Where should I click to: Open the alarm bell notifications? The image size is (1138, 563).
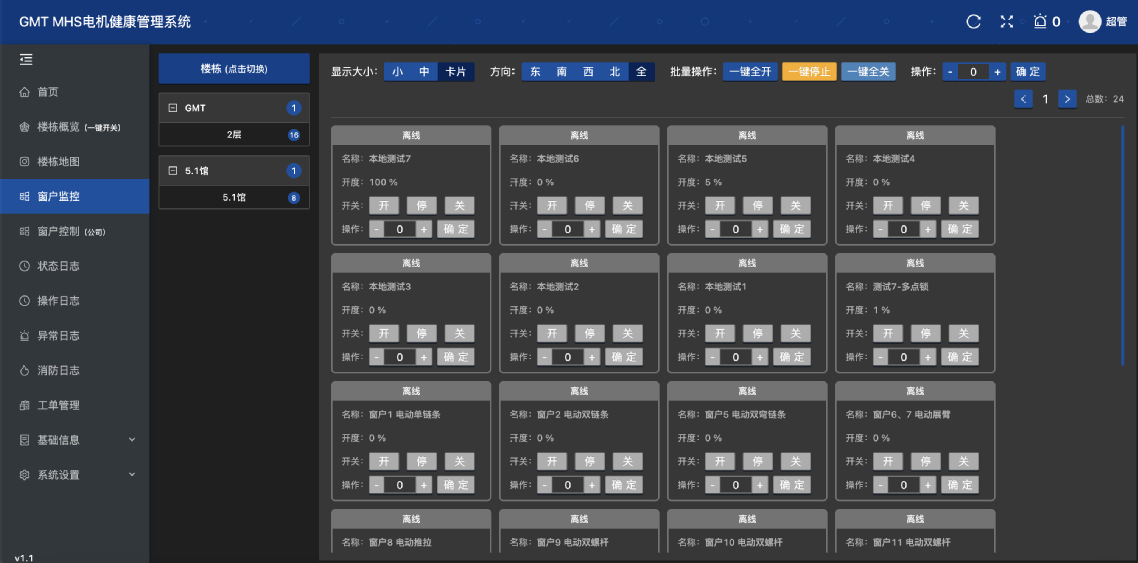[x=1040, y=22]
